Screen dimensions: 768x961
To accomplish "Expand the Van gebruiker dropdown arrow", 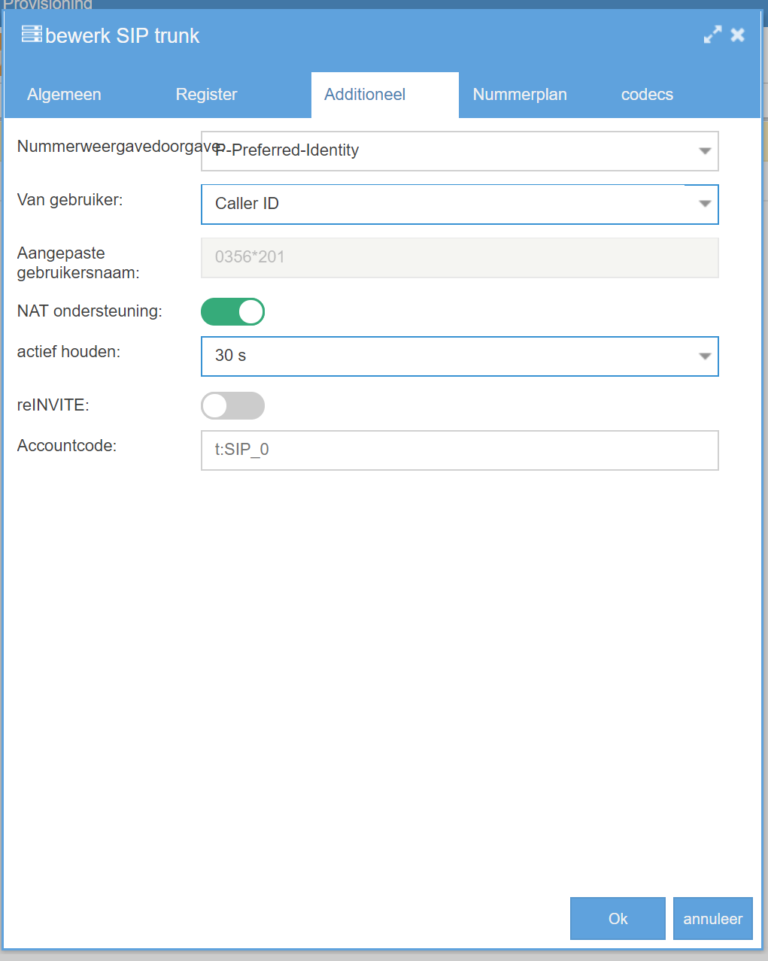I will (x=704, y=204).
